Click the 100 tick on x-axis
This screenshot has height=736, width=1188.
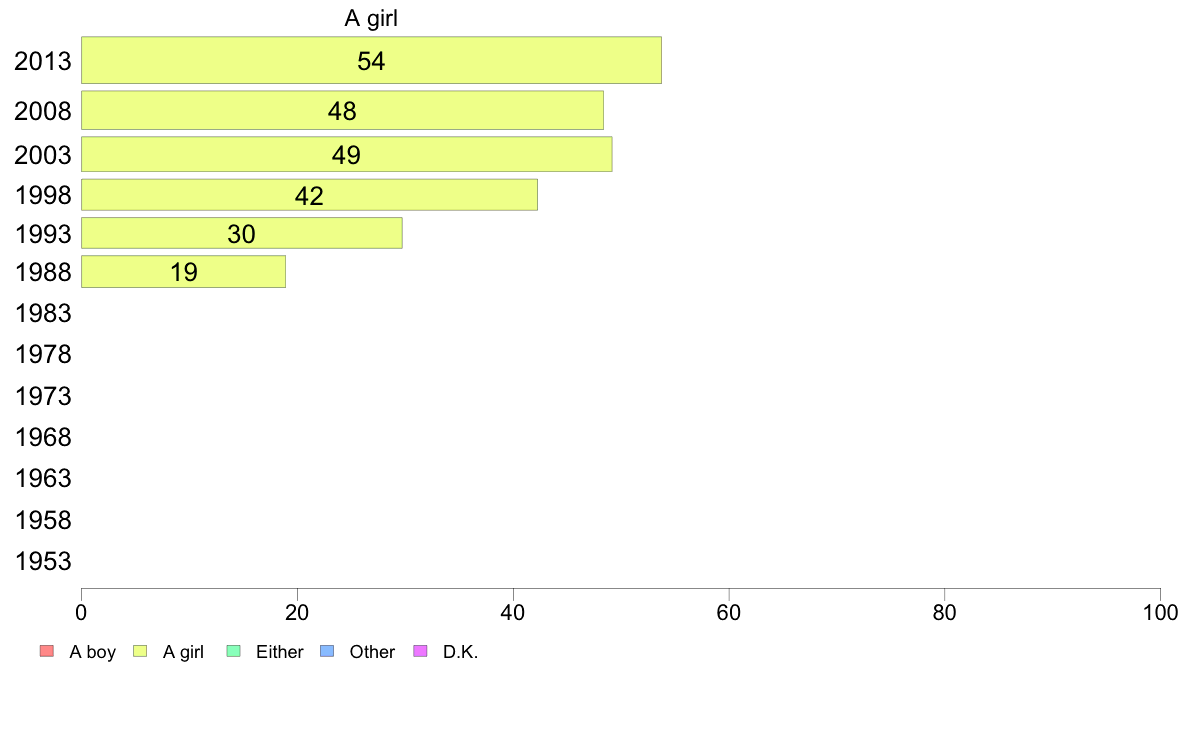(1160, 612)
